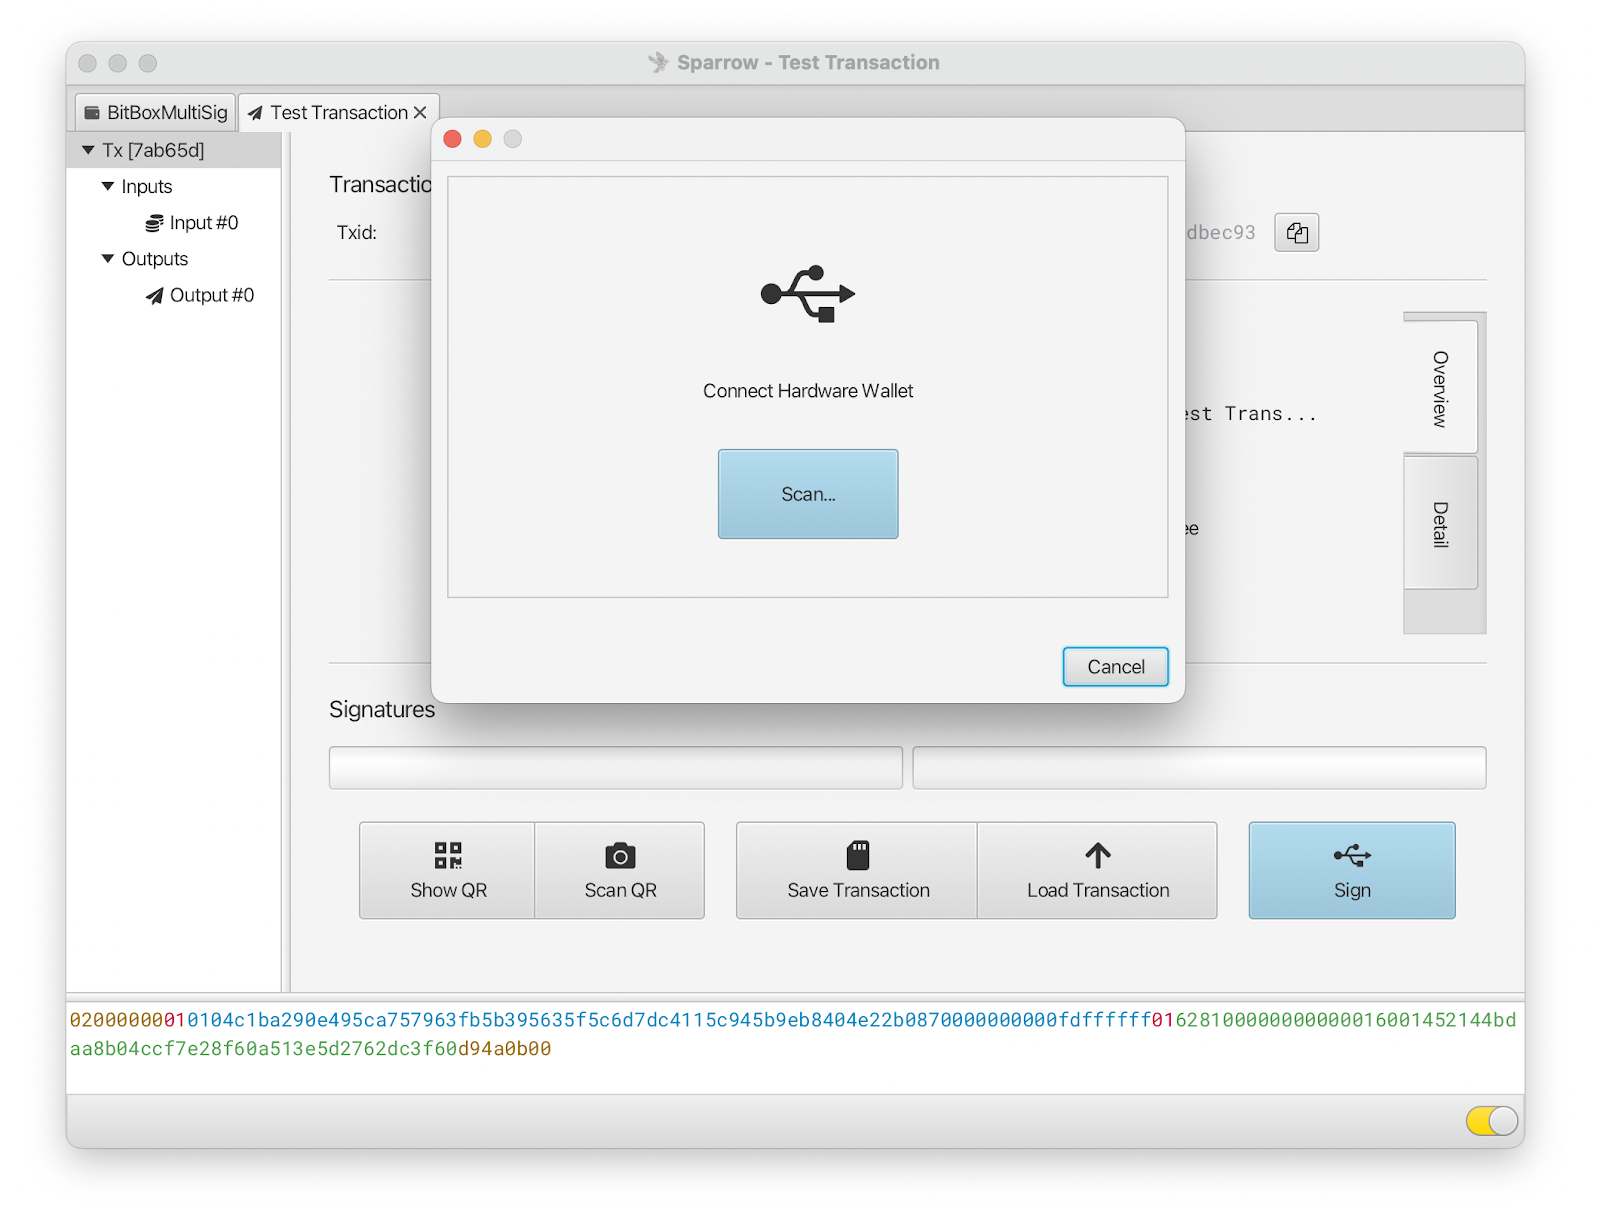Click the Sign button
This screenshot has height=1231, width=1600.
coord(1352,870)
